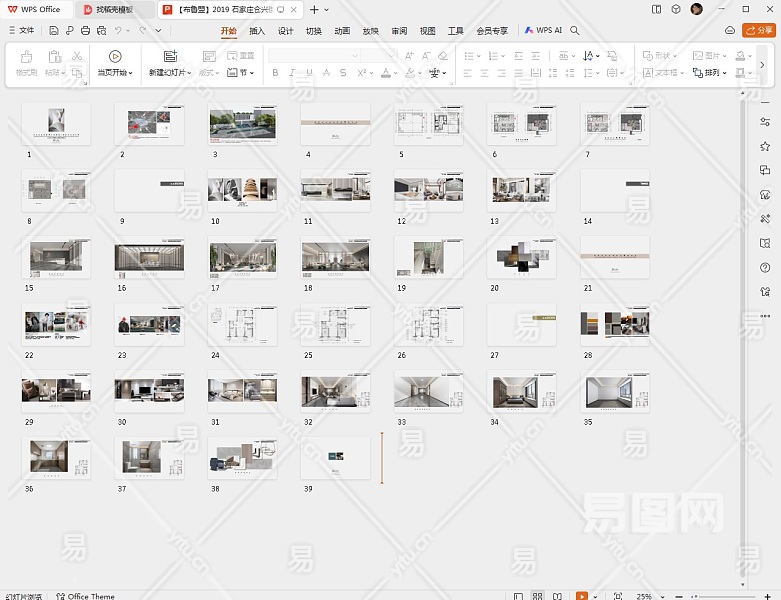781x600 pixels.
Task: Click the orange 分享 share button
Action: pos(759,31)
